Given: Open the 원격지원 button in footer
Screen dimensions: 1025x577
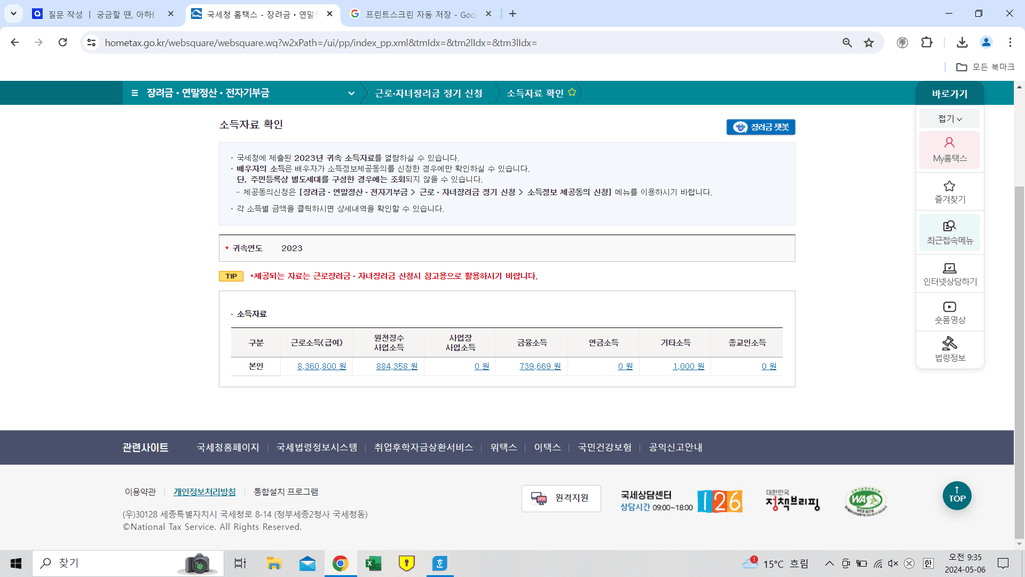Looking at the screenshot, I should click(561, 498).
